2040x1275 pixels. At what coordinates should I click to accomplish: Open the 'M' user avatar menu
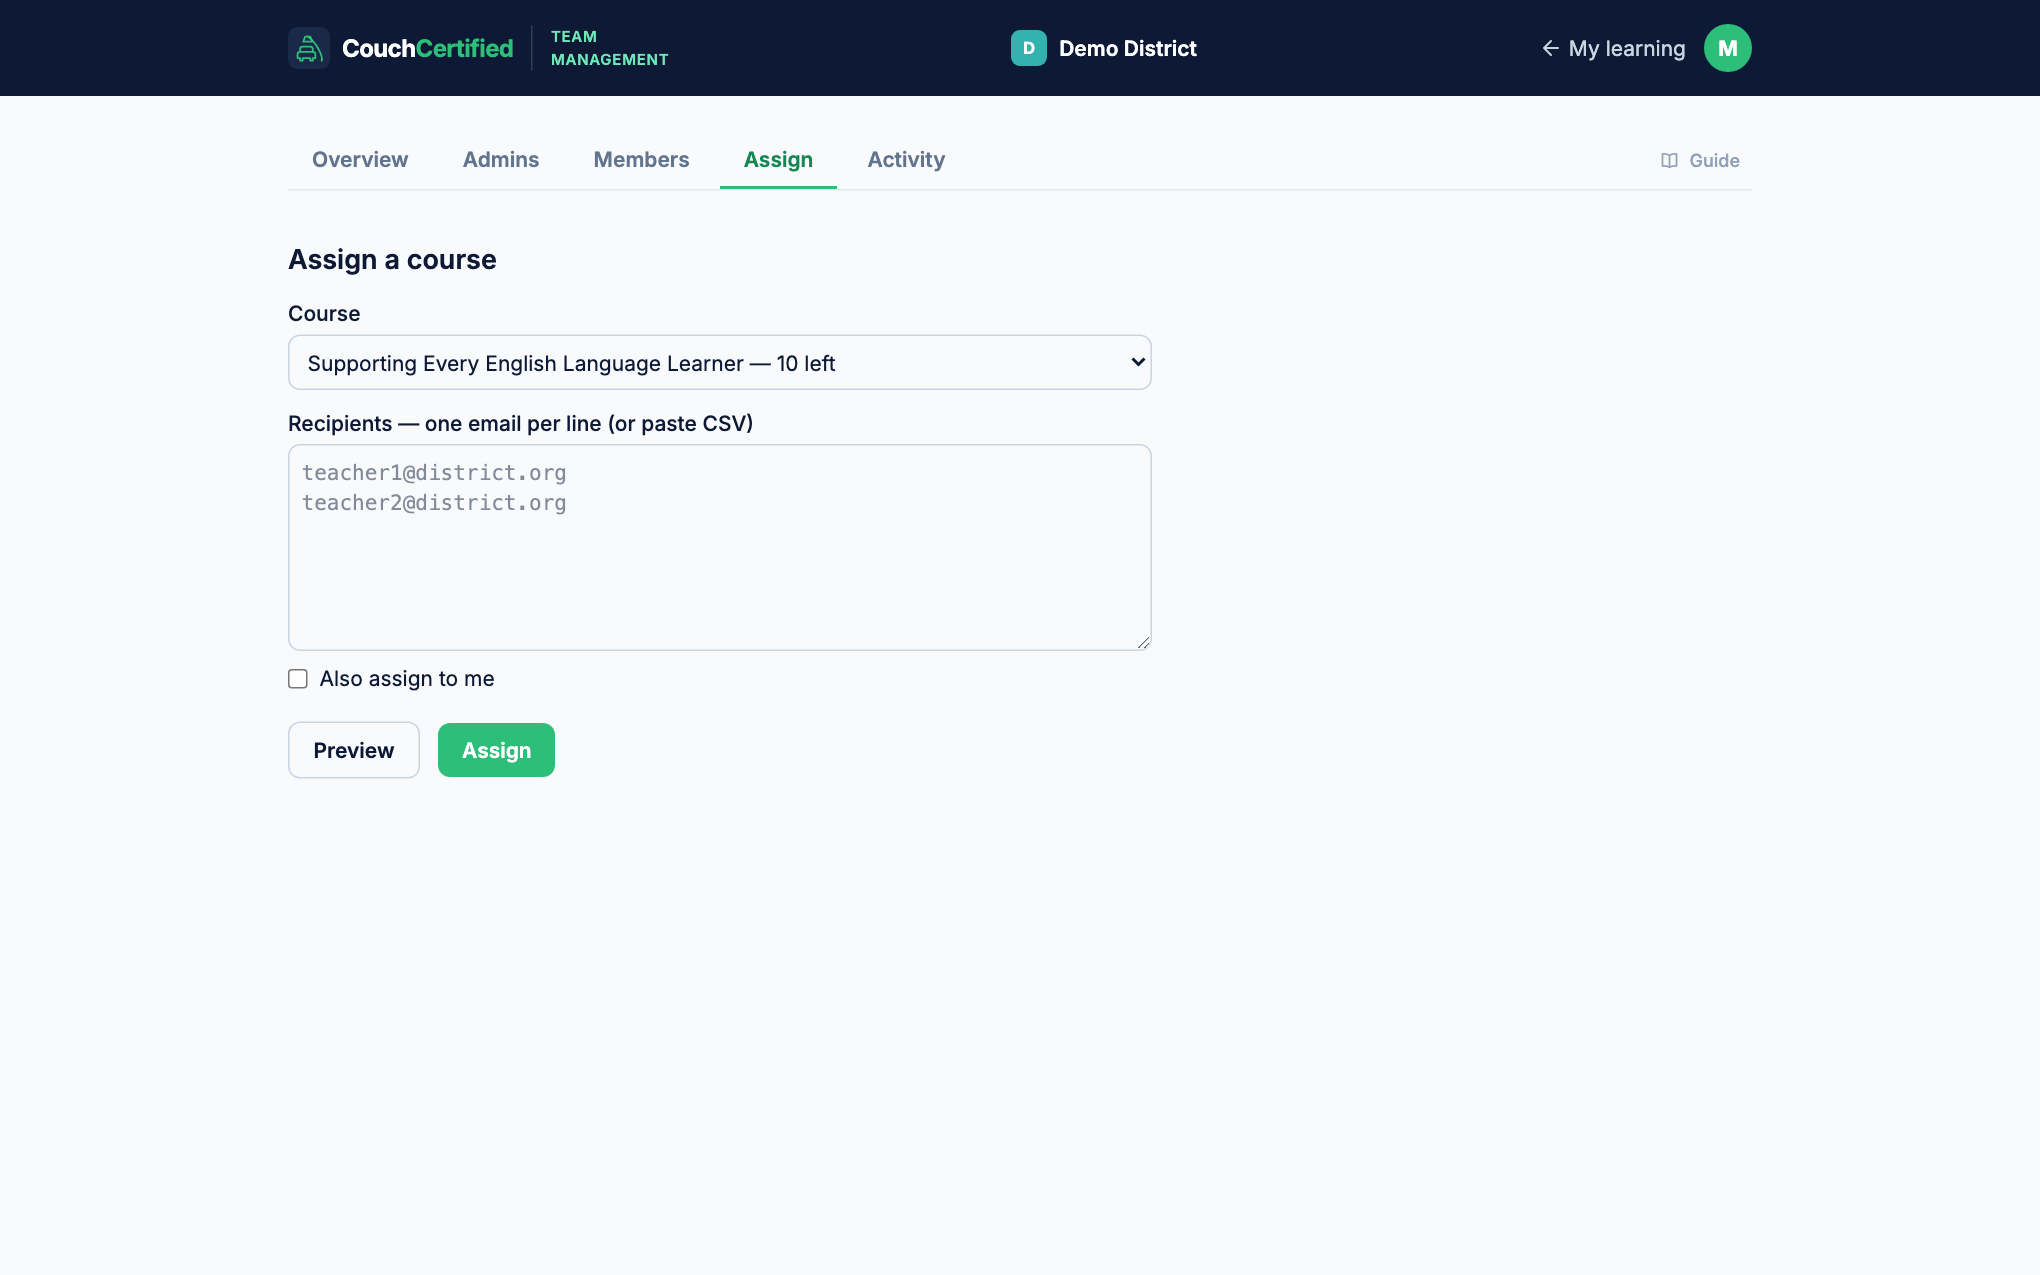[x=1727, y=48]
